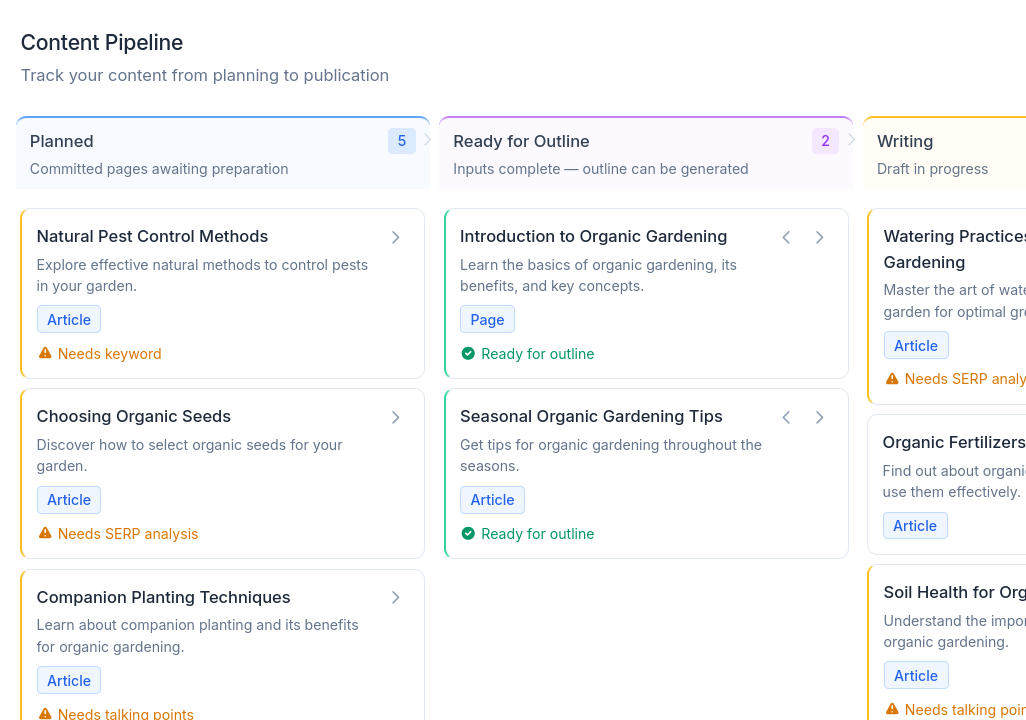
Task: Click the chevron in the Planned column header
Action: pyautogui.click(x=427, y=140)
